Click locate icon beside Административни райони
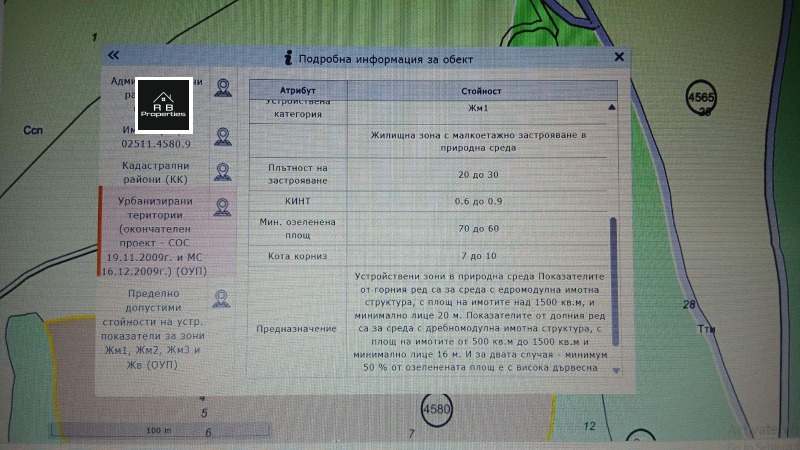The width and height of the screenshot is (800, 450). [222, 87]
